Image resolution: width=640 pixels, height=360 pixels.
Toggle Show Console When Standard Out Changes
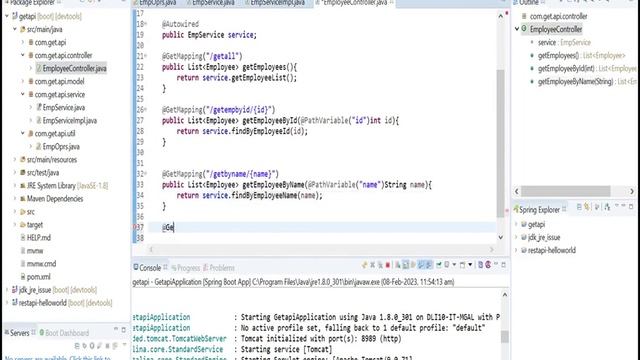pyautogui.click(x=420, y=265)
